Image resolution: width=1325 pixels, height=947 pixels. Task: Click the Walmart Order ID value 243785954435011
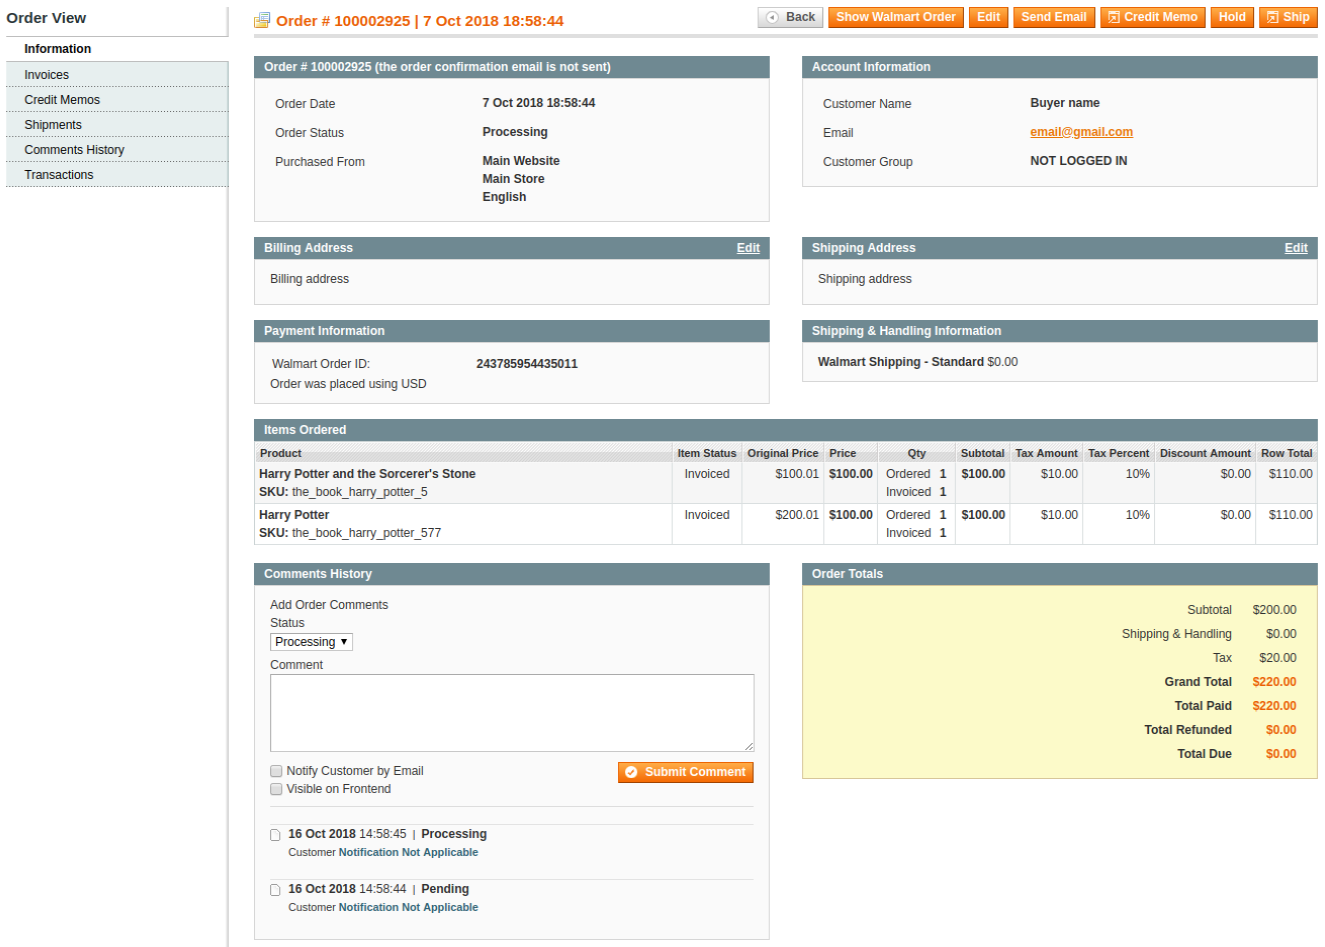[x=527, y=364]
